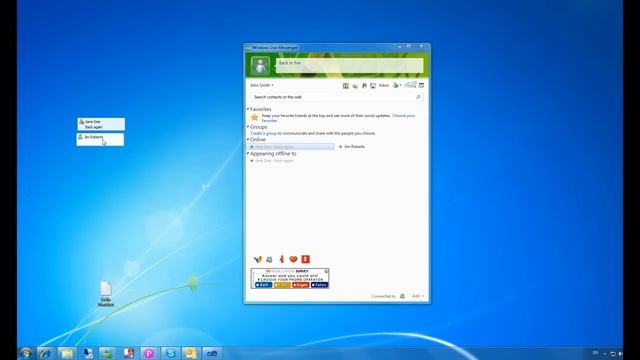Open the John Smith status dropdown
The image size is (640, 360).
point(262,85)
